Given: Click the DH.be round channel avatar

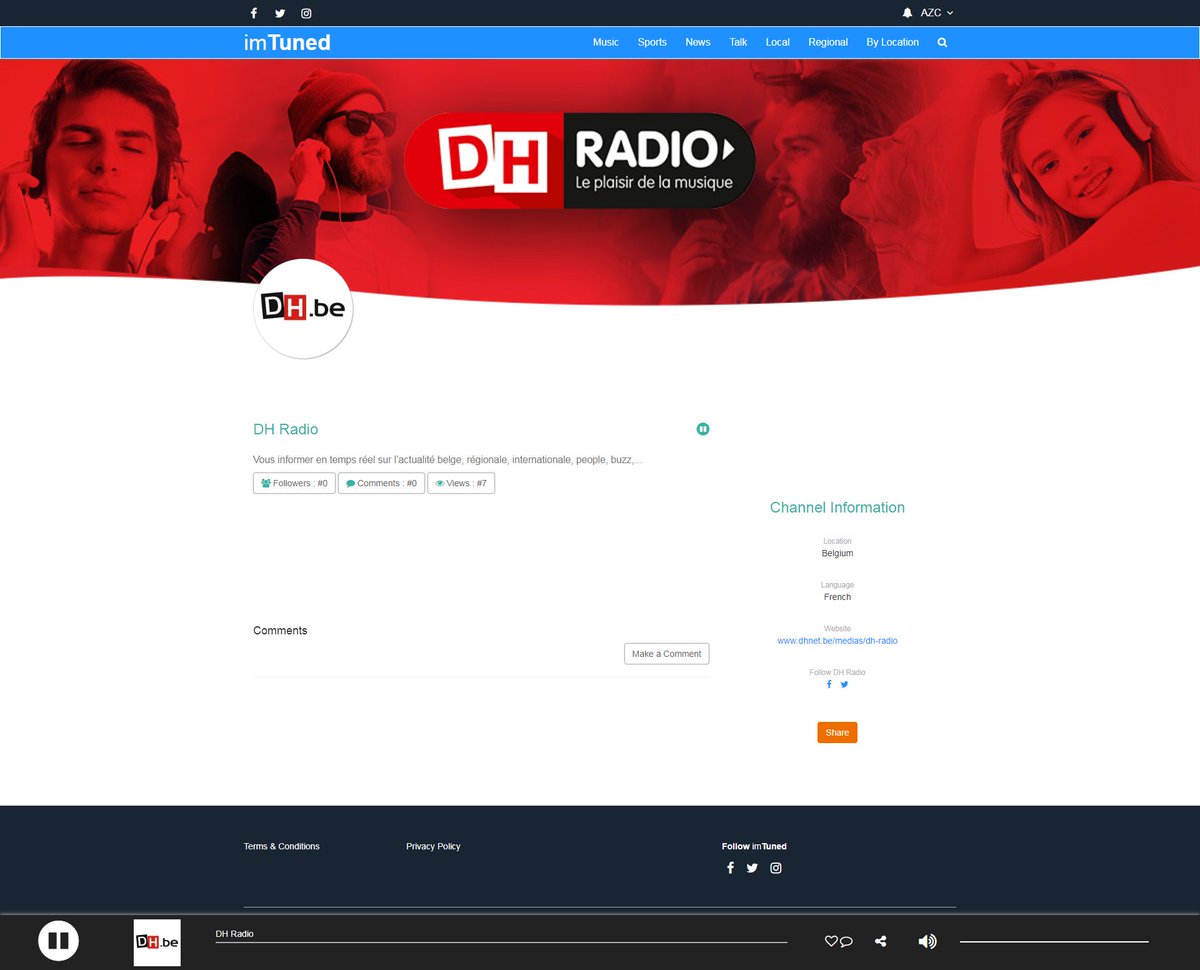Looking at the screenshot, I should (303, 309).
